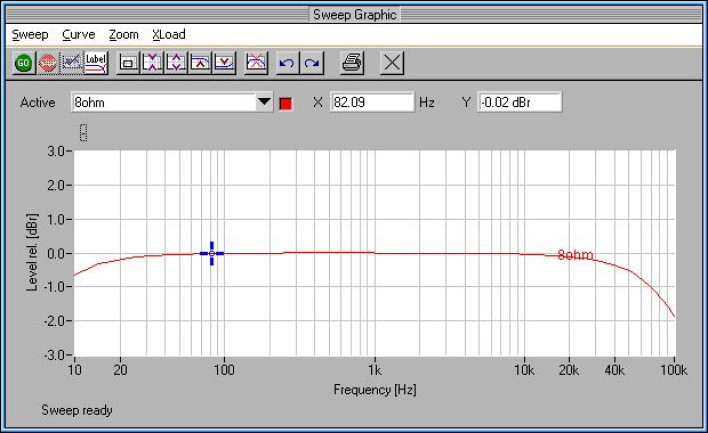
Task: Click the crossed curves icon
Action: [x=256, y=63]
